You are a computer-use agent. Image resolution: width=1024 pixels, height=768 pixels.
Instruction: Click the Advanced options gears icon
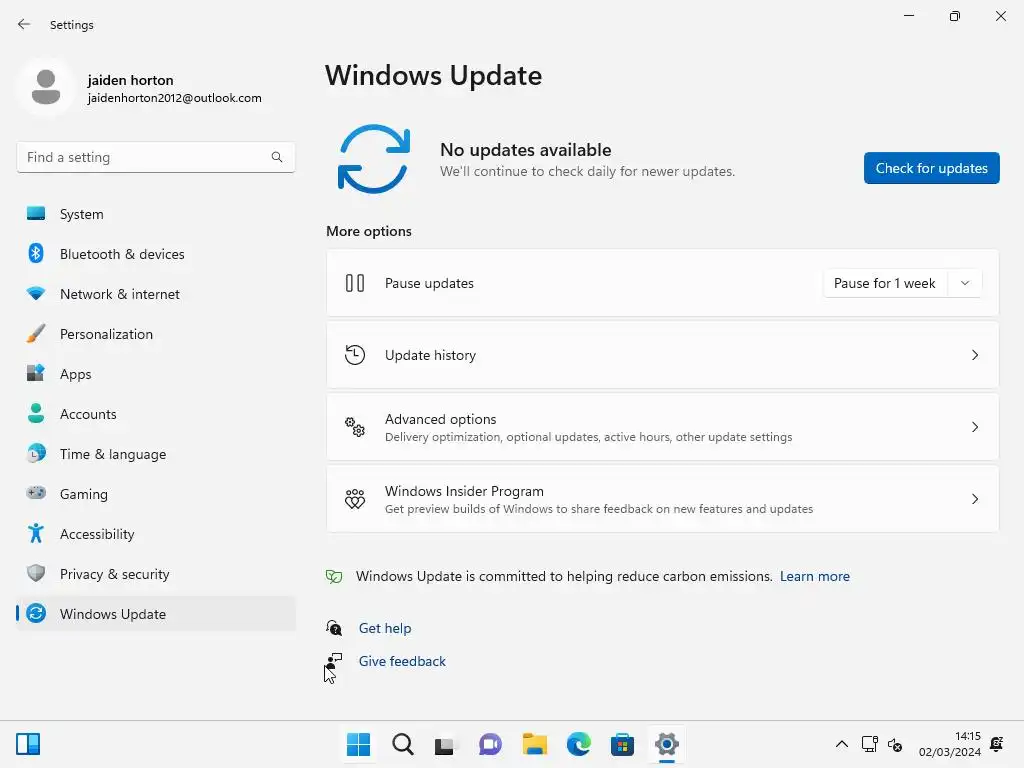pos(355,427)
